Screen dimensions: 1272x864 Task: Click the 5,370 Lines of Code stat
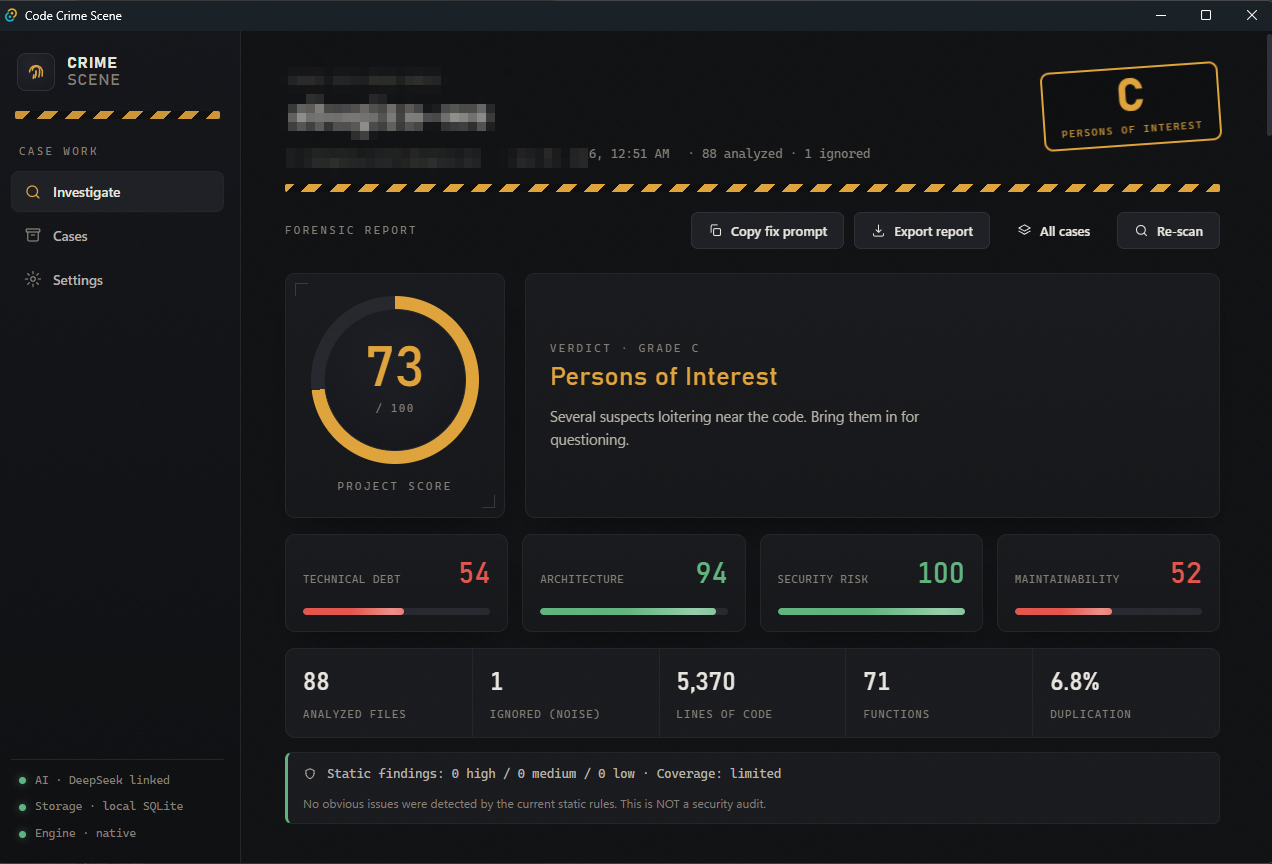(753, 693)
